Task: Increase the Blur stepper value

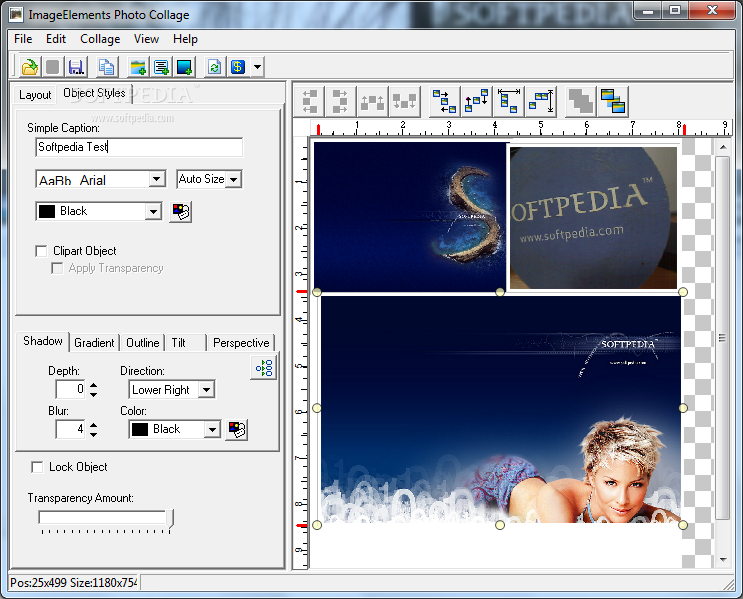Action: point(93,425)
